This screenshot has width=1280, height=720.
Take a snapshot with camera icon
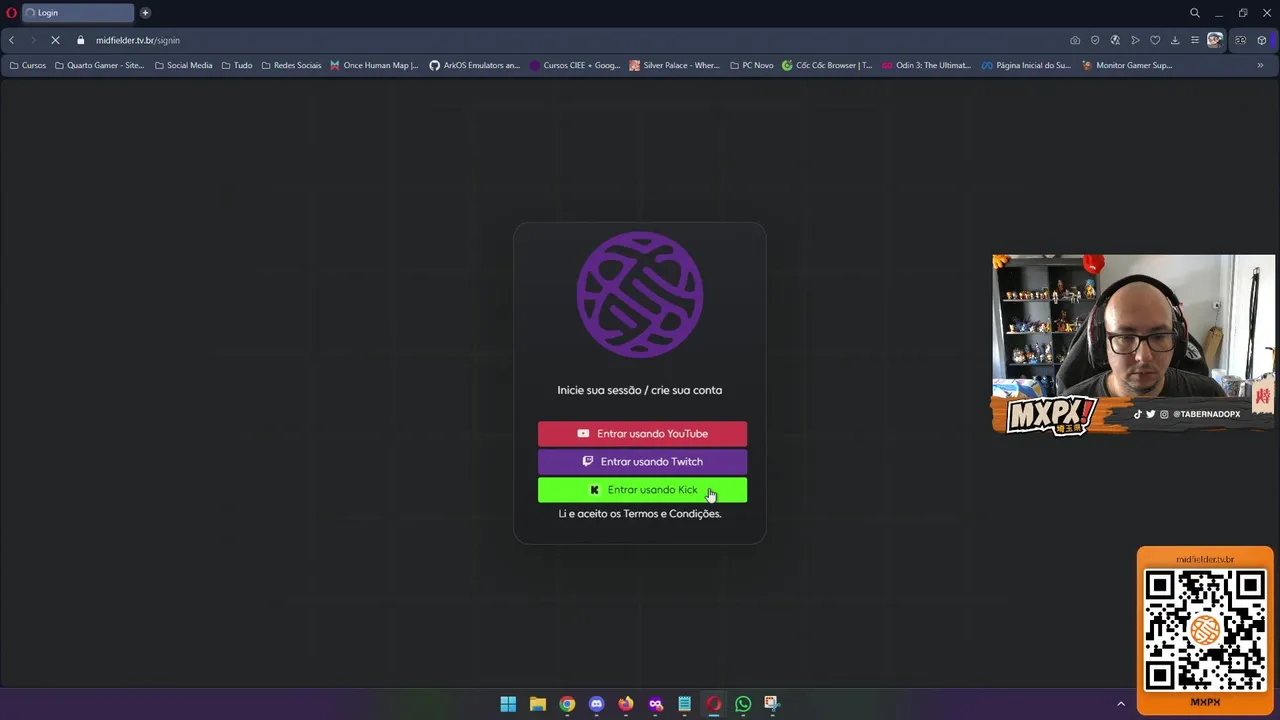click(1075, 40)
